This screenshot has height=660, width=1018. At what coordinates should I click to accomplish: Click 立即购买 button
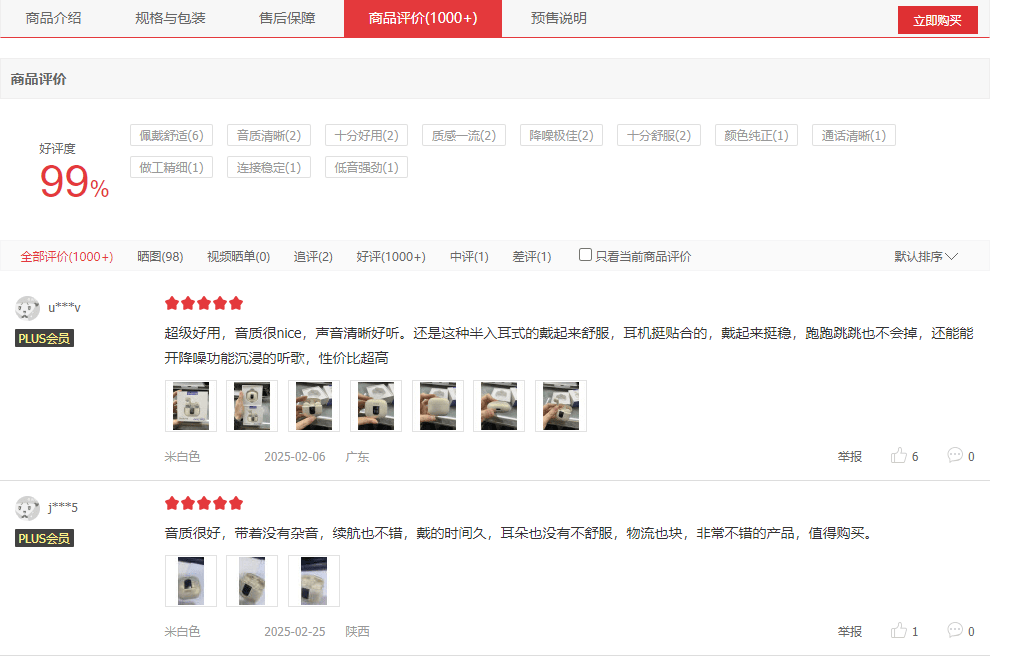(x=937, y=20)
